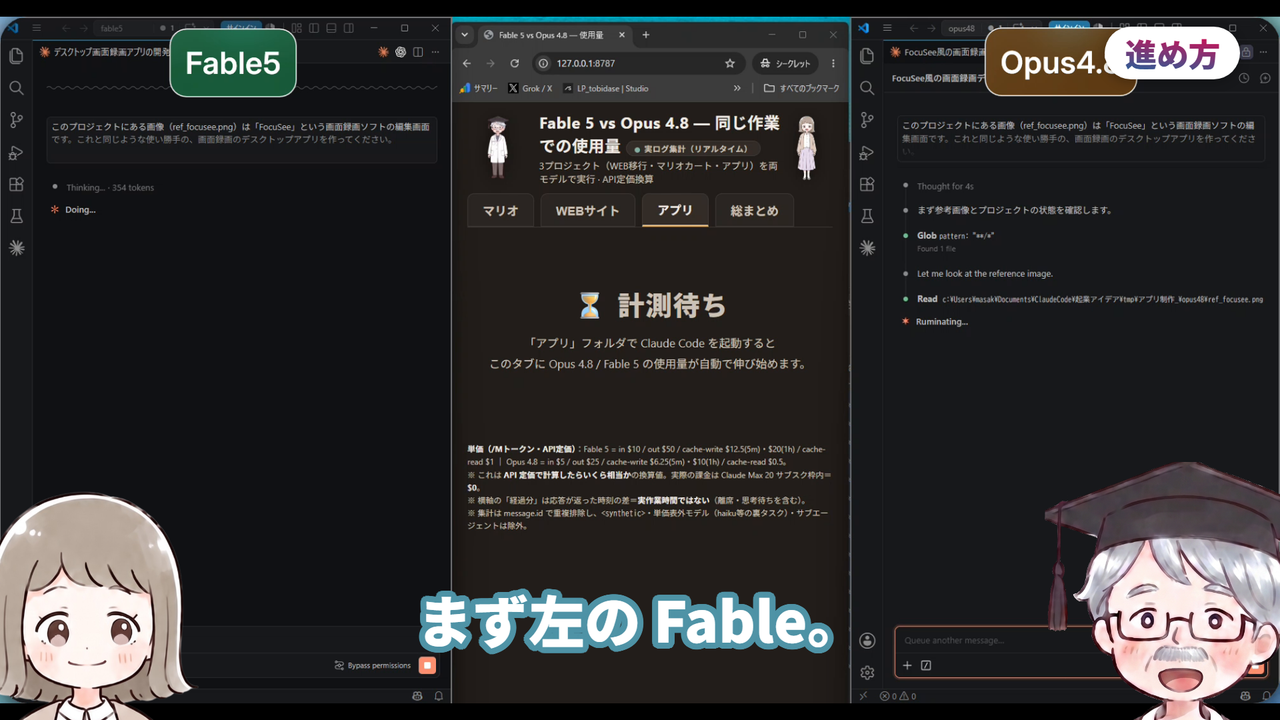
Task: Open Run and Debug in right VS Code window
Action: [867, 152]
